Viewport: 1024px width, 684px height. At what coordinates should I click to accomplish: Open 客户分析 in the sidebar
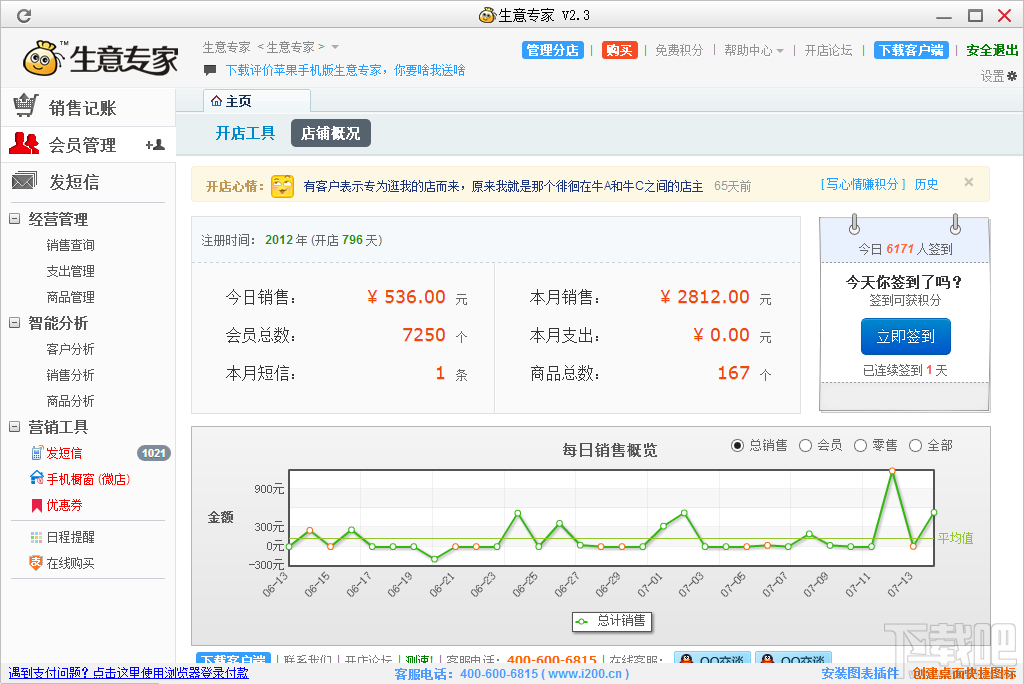pos(71,349)
